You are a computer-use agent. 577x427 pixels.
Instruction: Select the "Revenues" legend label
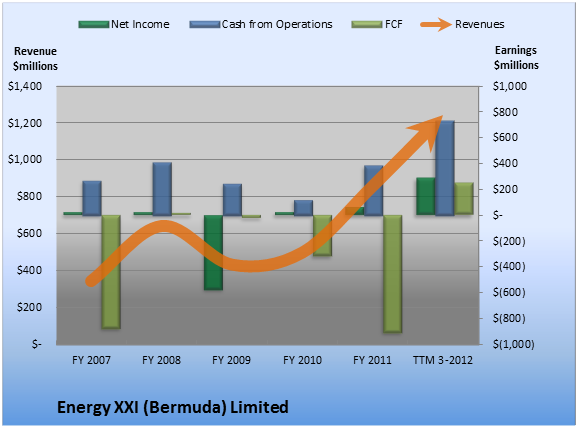click(479, 24)
